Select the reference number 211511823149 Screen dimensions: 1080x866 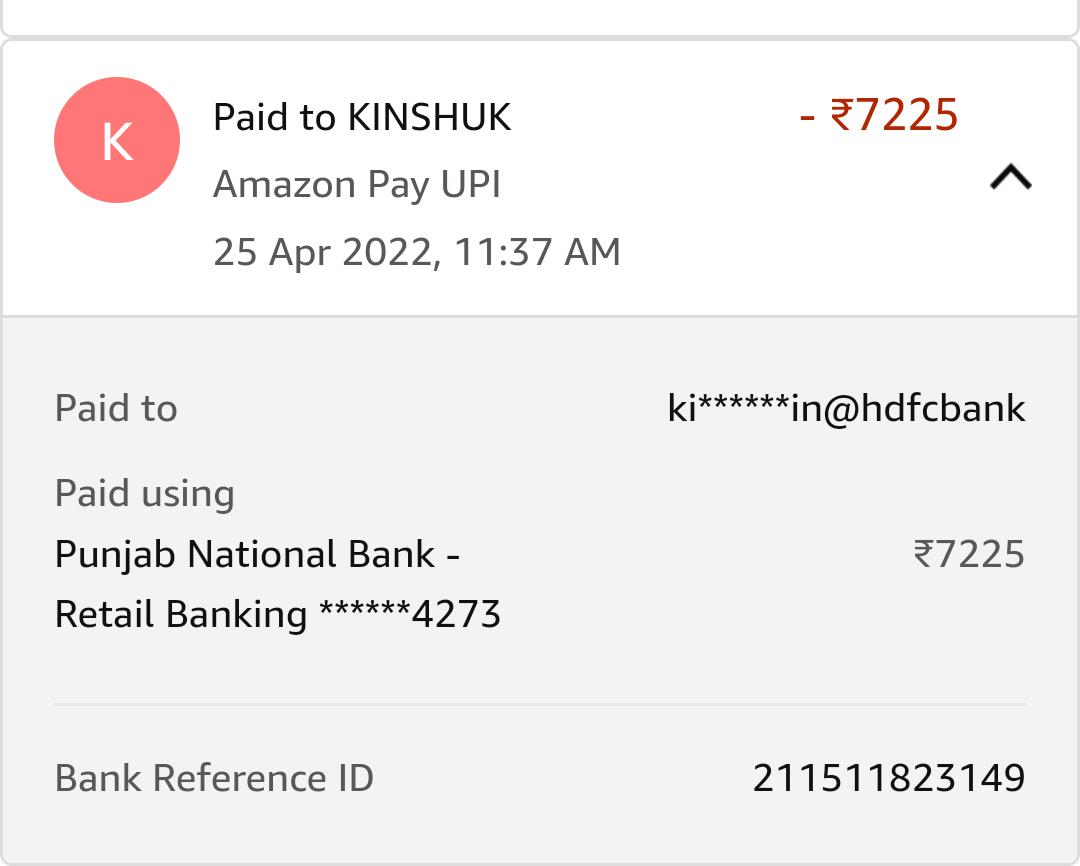pos(888,778)
